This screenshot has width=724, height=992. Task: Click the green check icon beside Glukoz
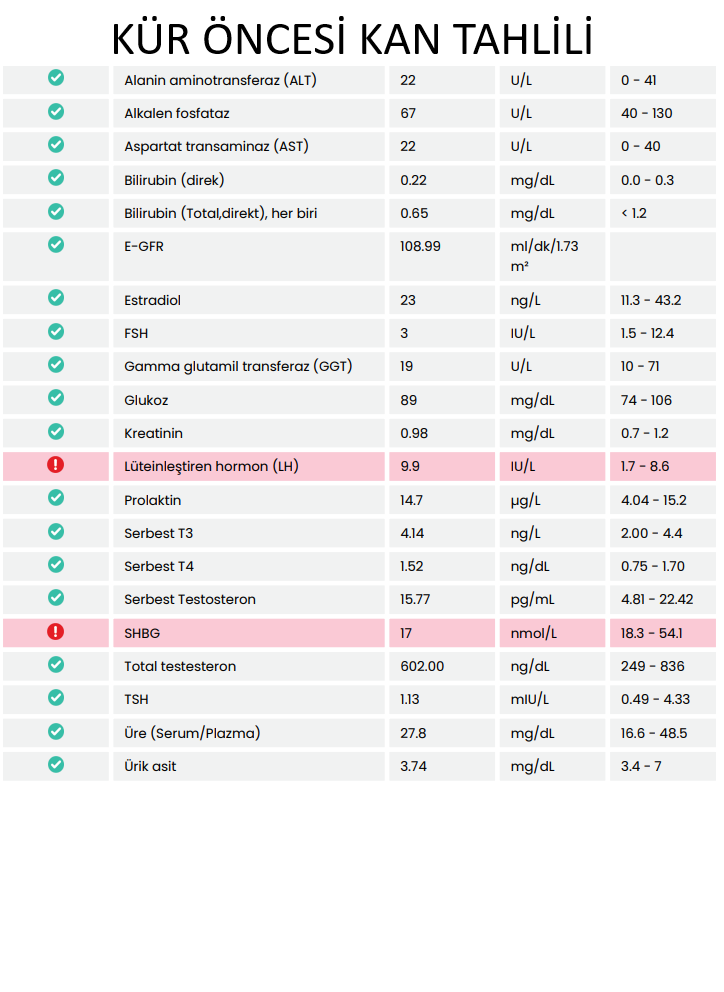click(x=56, y=398)
